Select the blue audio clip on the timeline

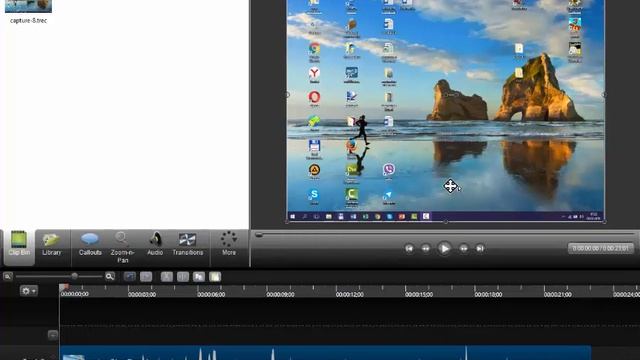click(326, 353)
